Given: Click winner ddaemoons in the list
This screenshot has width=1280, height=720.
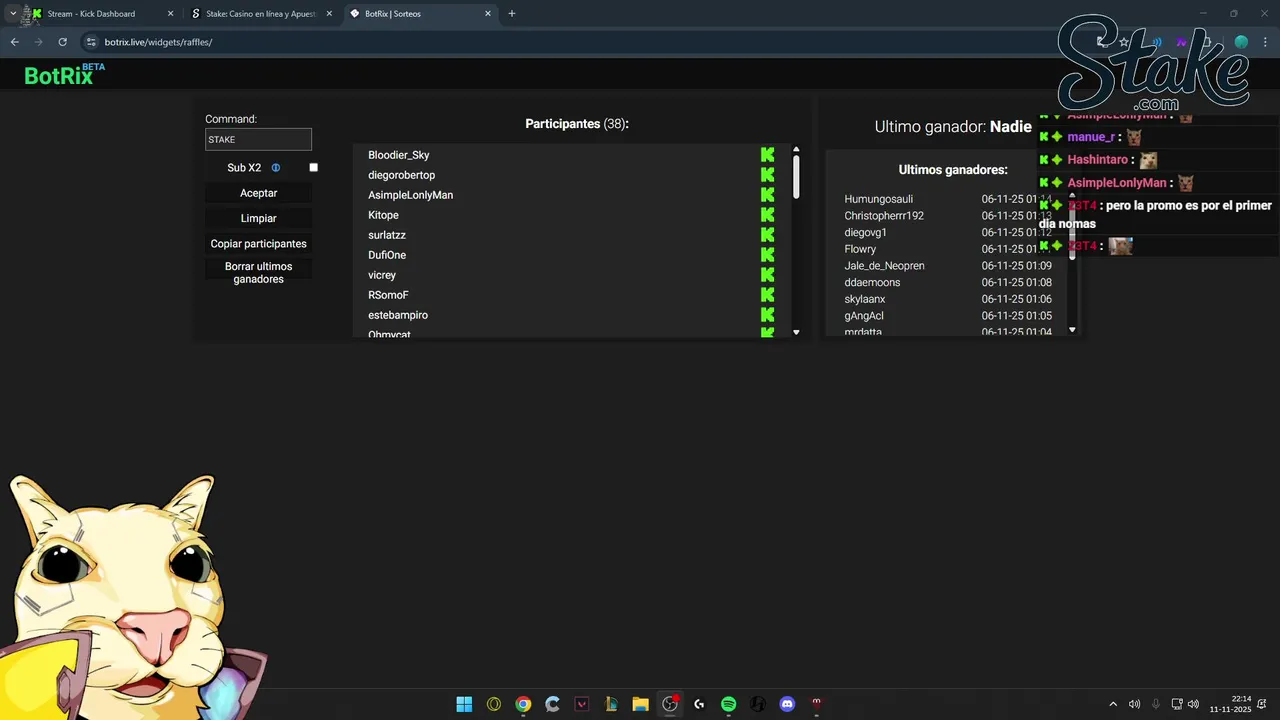Looking at the screenshot, I should point(872,282).
